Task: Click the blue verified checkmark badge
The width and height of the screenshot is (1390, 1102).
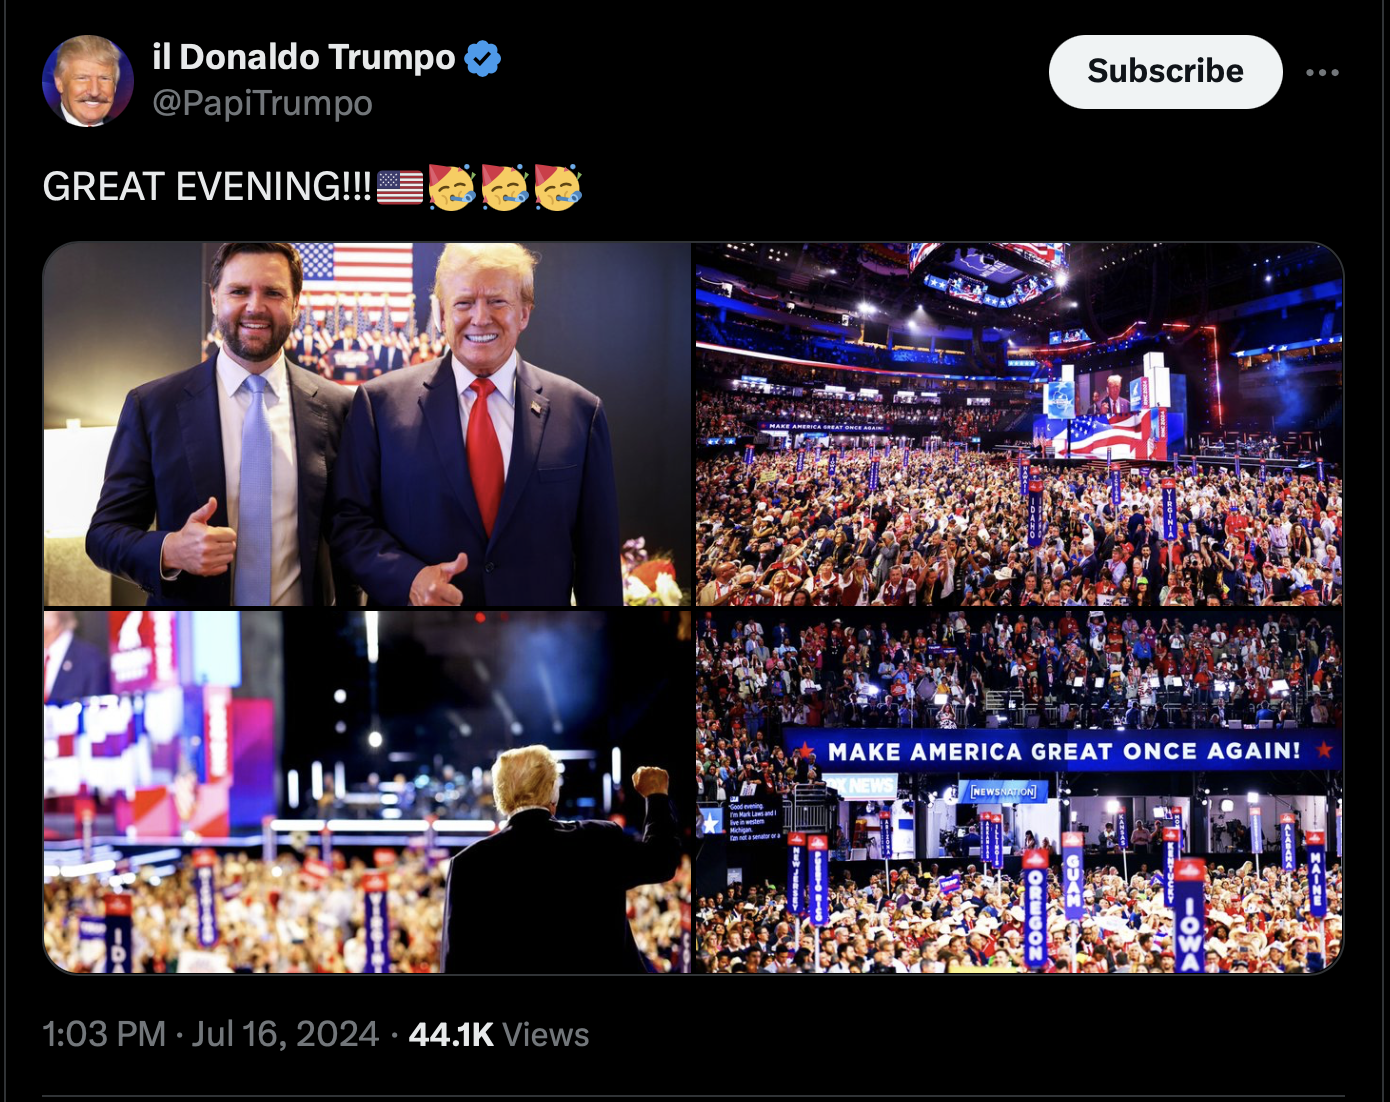Action: coord(483,58)
